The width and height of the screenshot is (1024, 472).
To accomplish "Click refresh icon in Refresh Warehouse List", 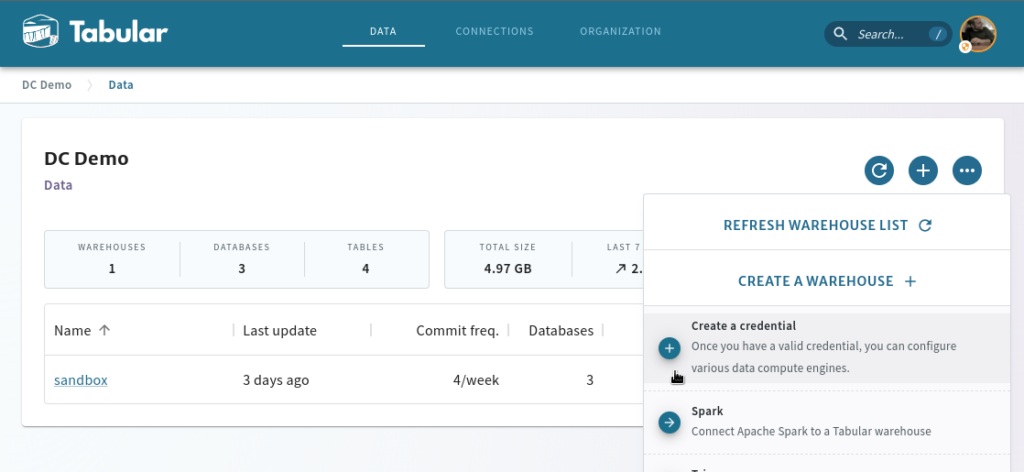I will (x=925, y=225).
